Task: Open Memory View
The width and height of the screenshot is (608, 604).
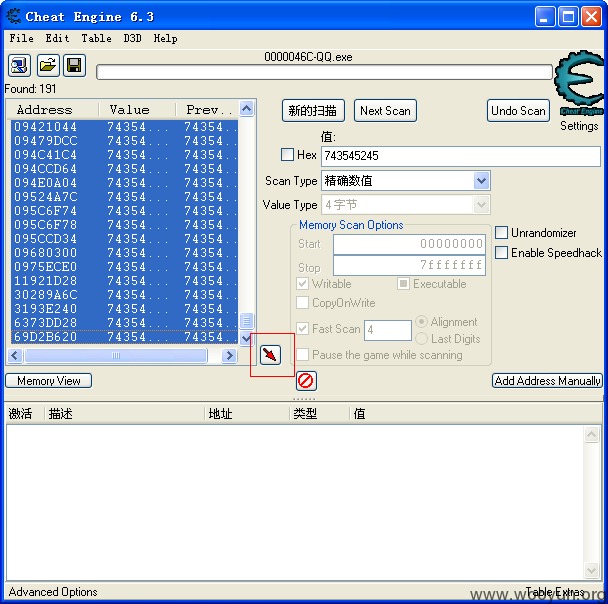Action: (48, 381)
